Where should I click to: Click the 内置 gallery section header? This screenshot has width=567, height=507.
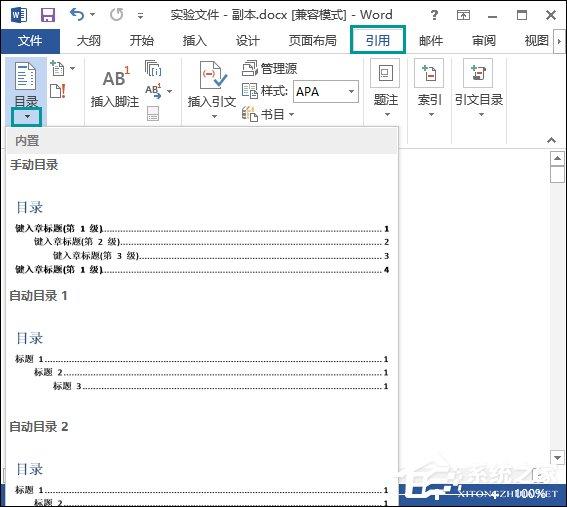(202, 141)
